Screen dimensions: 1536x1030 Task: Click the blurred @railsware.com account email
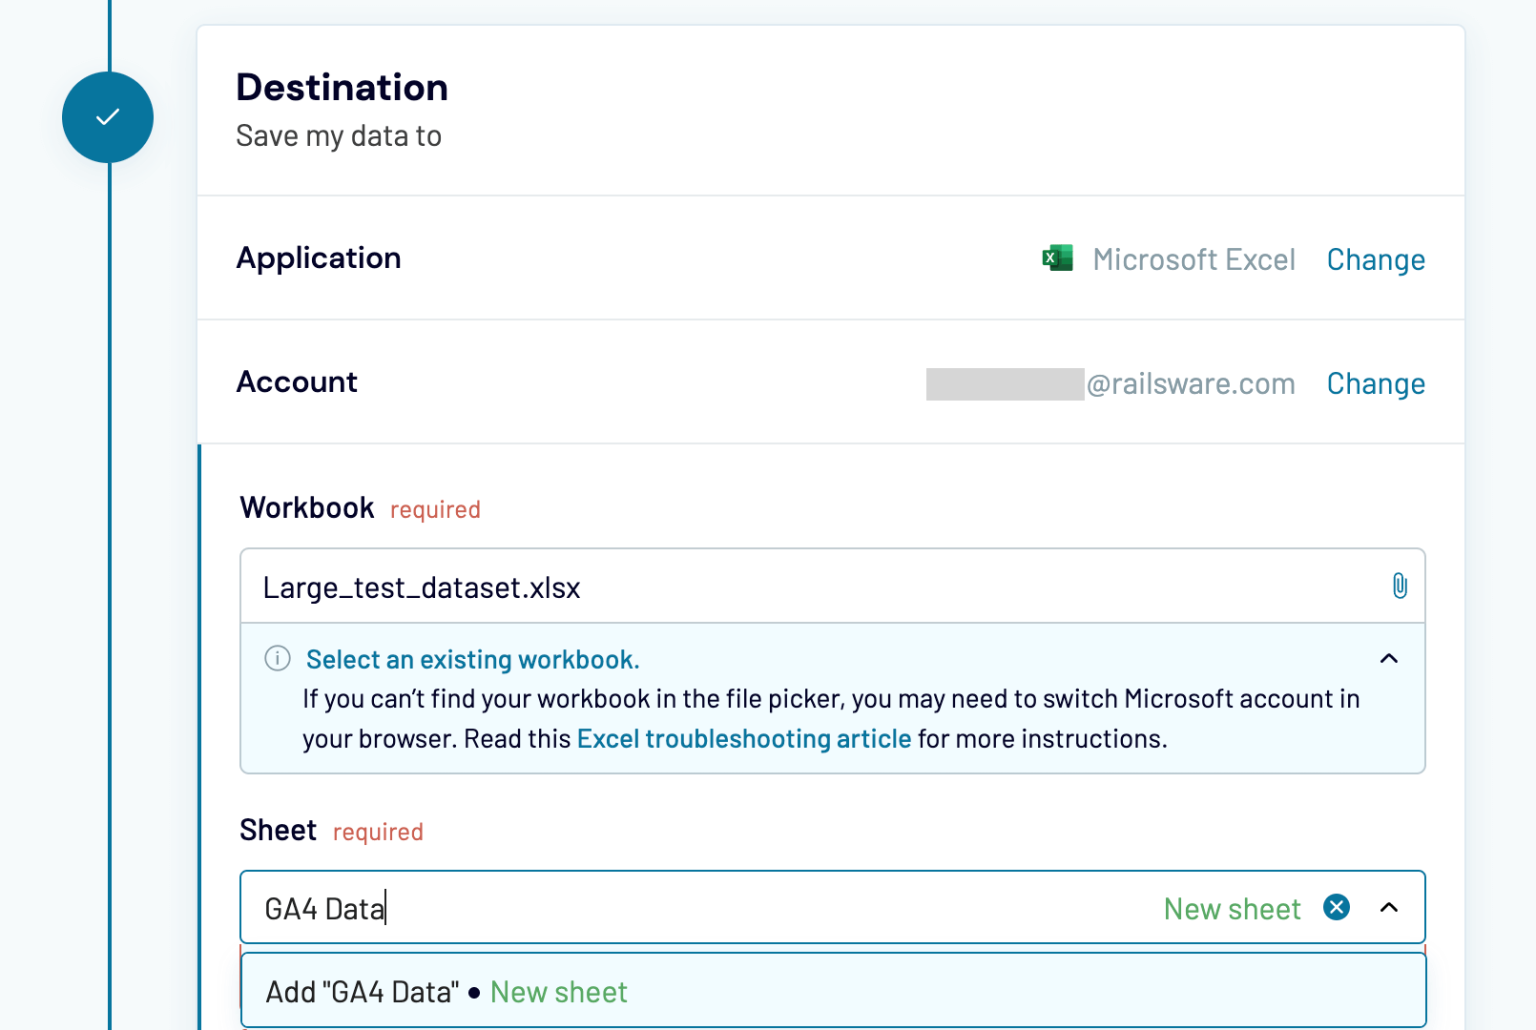pos(1110,383)
